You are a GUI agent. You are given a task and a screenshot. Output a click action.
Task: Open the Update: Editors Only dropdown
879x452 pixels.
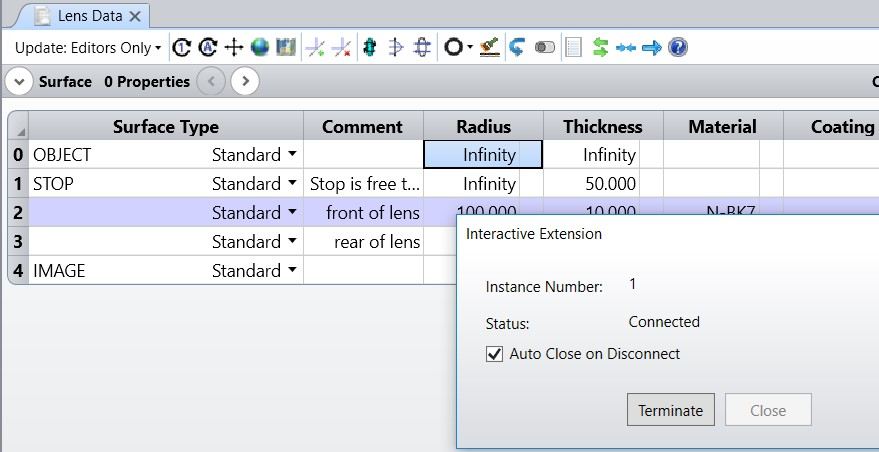pos(88,47)
